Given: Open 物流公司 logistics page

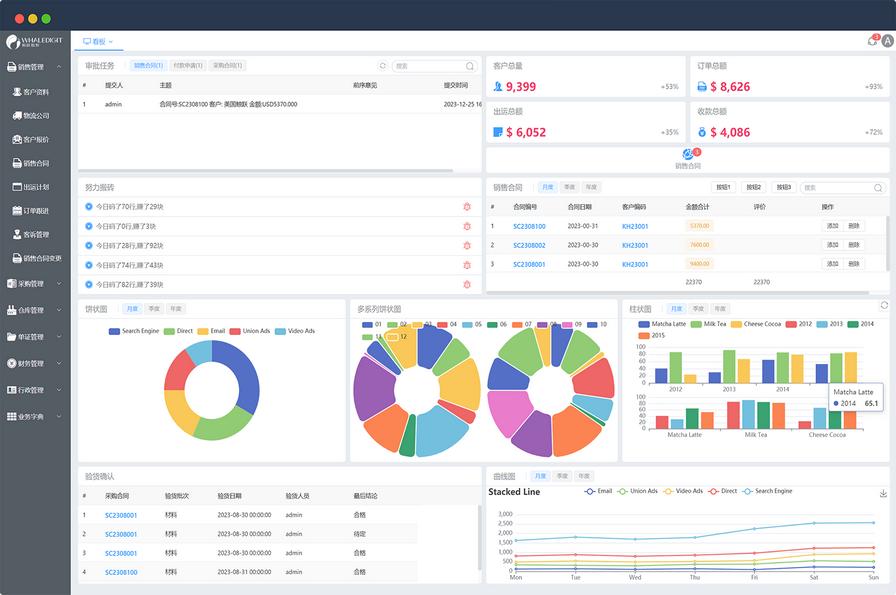Looking at the screenshot, I should point(31,115).
